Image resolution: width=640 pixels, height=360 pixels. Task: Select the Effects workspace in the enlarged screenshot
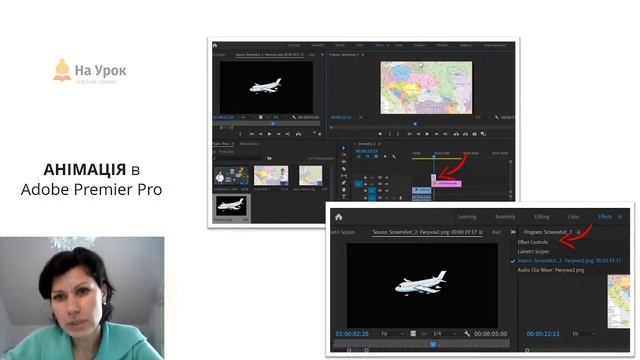coord(604,217)
